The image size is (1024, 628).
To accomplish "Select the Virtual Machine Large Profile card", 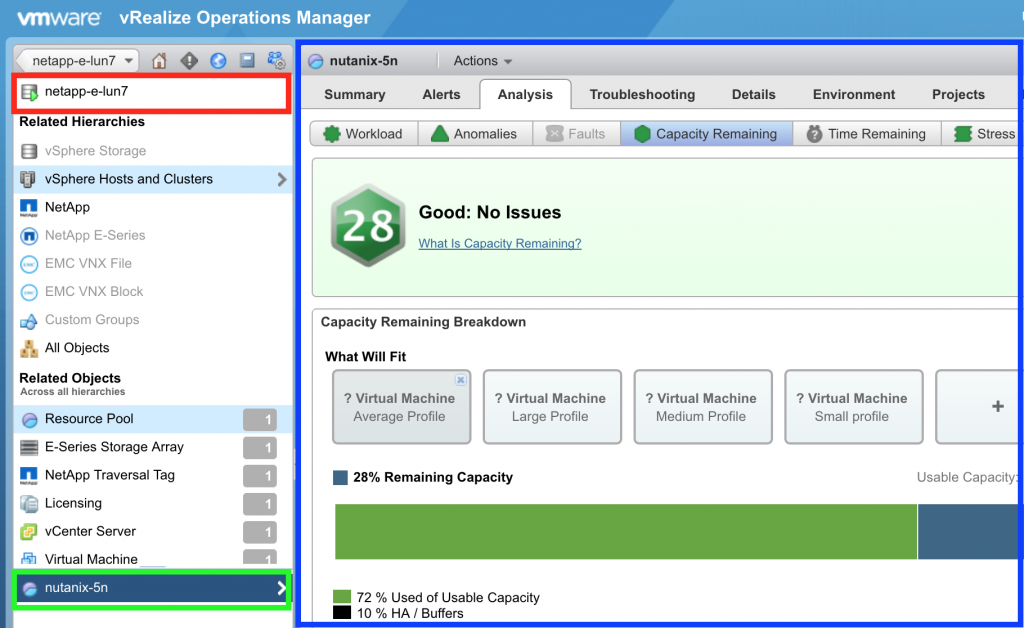I will coord(552,407).
